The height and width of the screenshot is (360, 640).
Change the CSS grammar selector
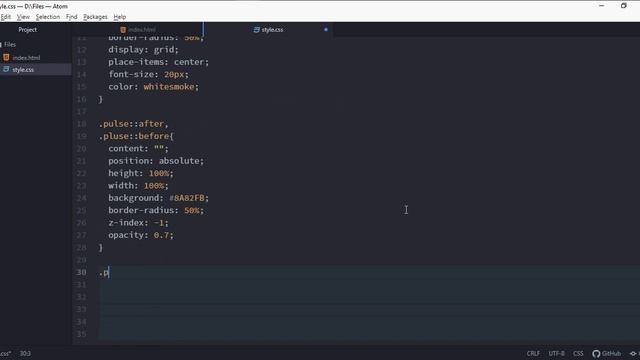(578, 353)
